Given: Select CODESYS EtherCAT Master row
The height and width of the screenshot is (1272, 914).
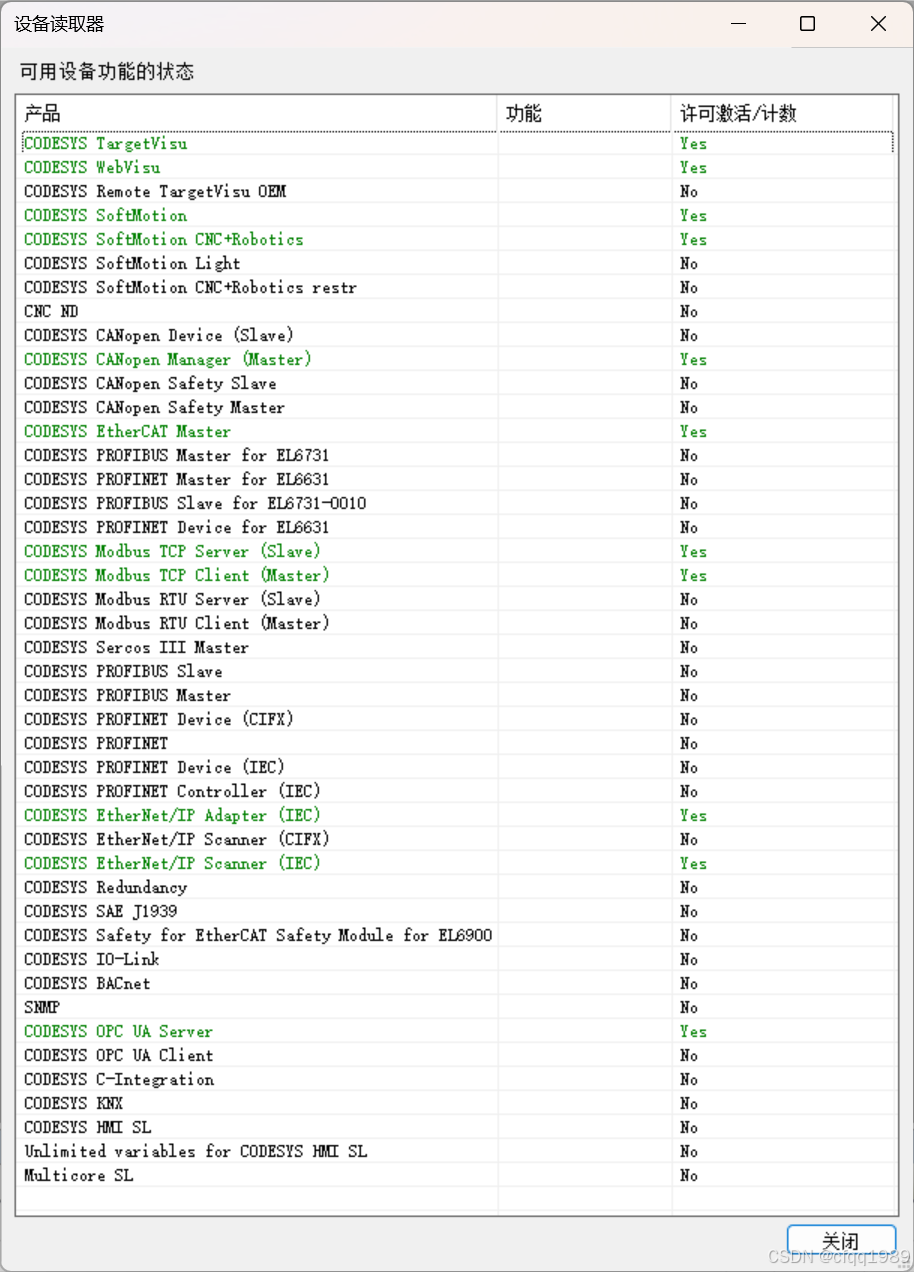Looking at the screenshot, I should coord(457,431).
